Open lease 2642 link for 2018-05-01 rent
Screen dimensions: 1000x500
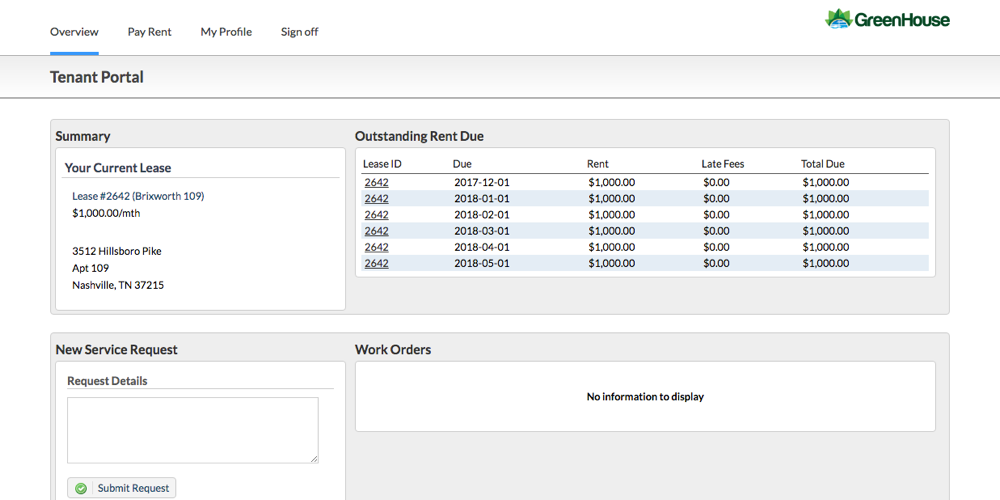pyautogui.click(x=376, y=263)
